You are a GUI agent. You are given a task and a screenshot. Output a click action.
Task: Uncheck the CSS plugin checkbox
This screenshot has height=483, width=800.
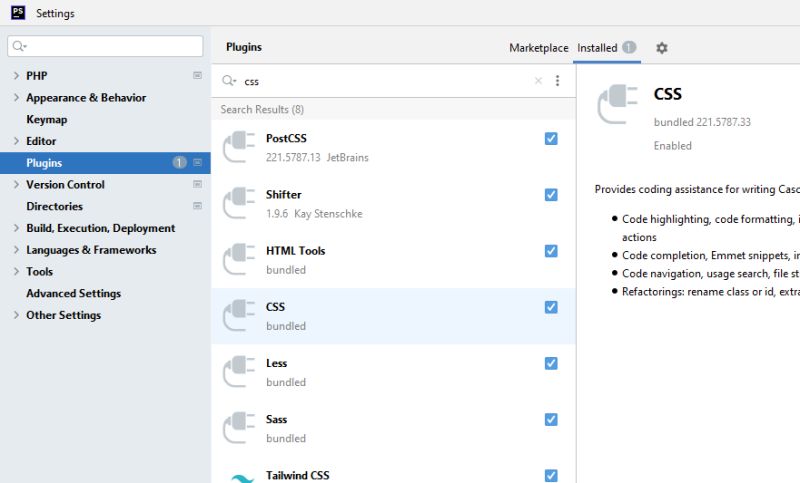point(551,307)
